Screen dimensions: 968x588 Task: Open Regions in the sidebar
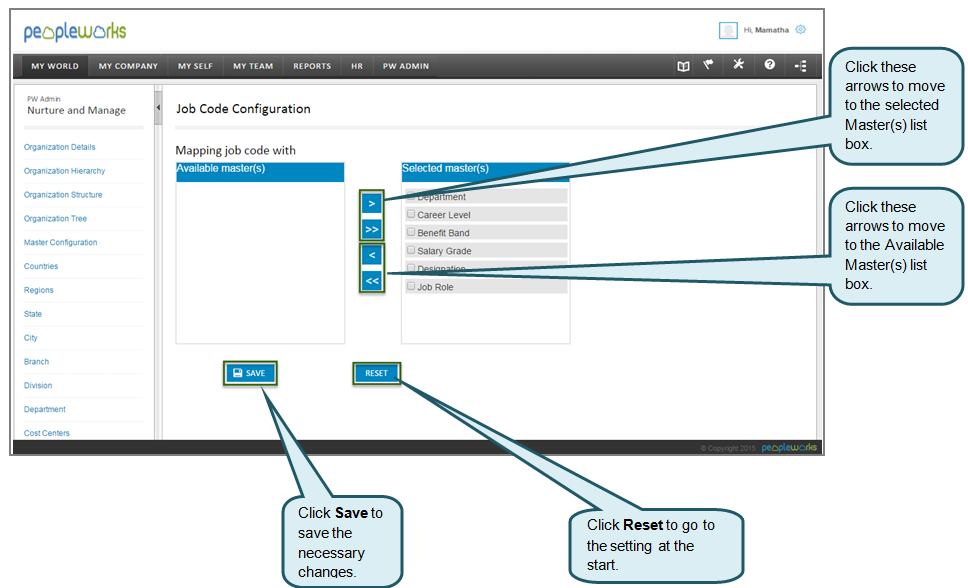click(39, 290)
